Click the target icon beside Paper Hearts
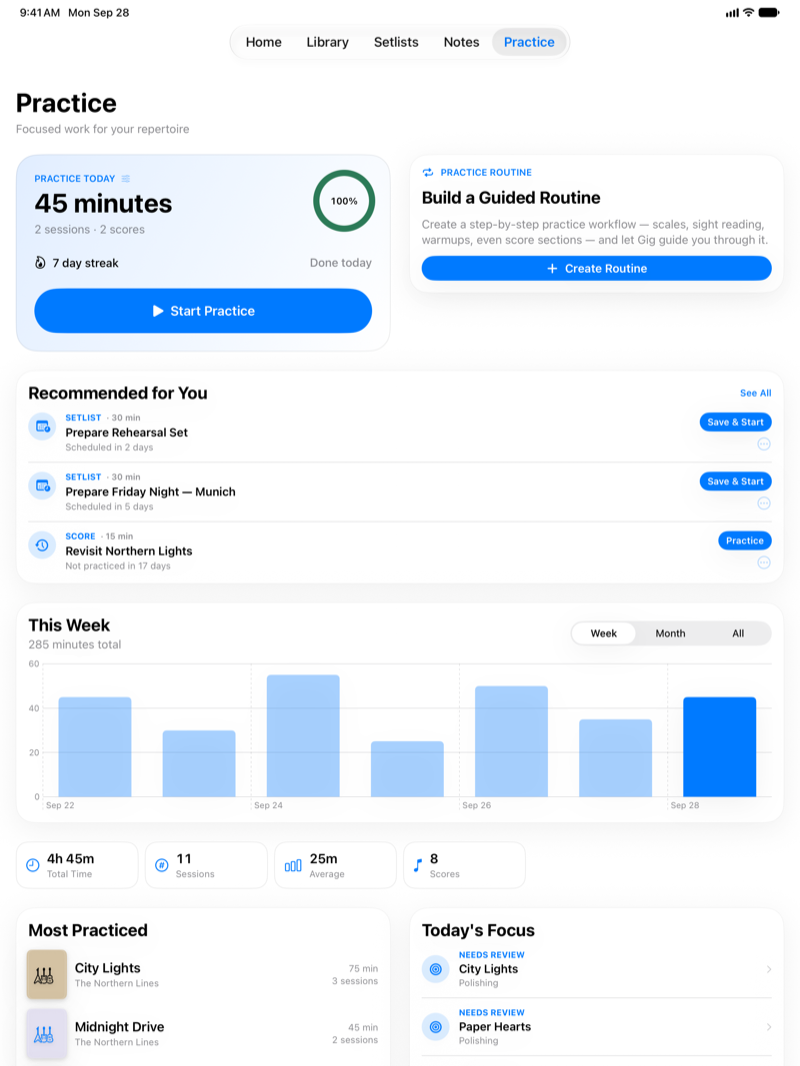Screen dimensions: 800x1066 click(436, 1027)
